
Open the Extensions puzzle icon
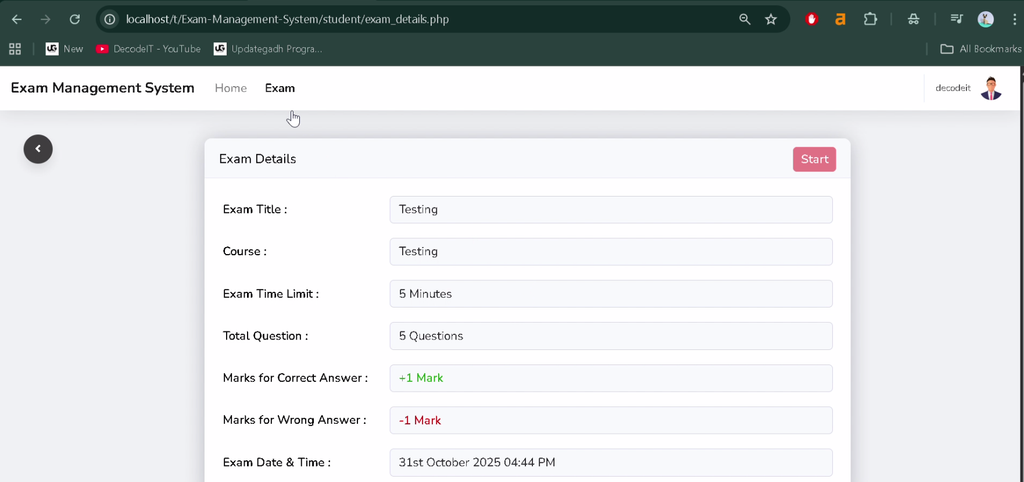coord(870,19)
